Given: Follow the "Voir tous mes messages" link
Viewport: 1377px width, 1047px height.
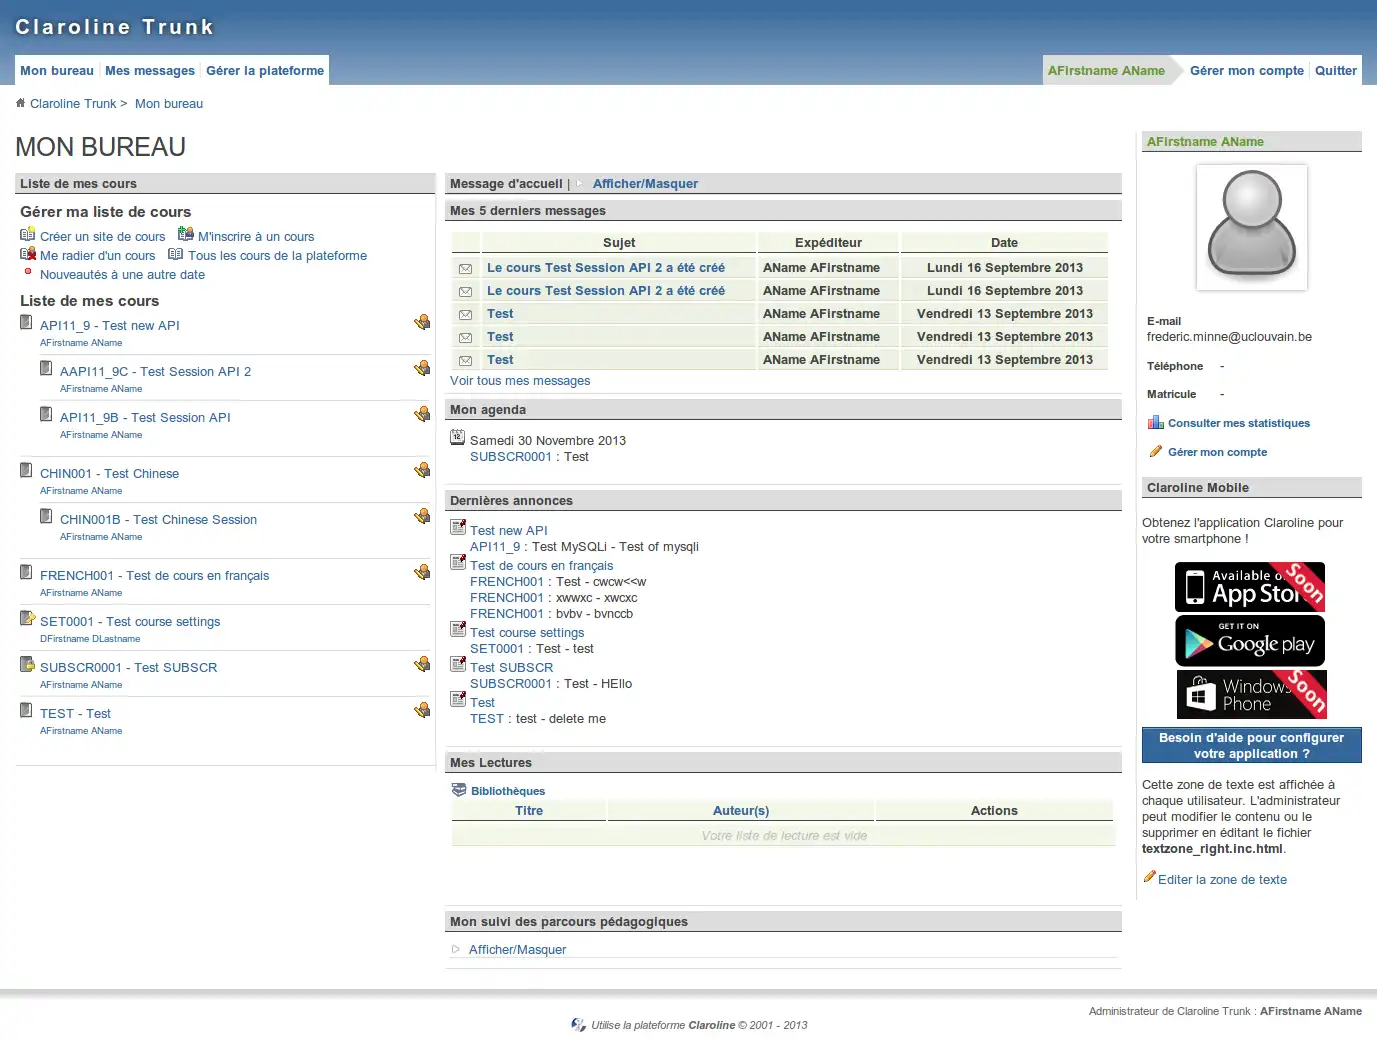Looking at the screenshot, I should (520, 380).
